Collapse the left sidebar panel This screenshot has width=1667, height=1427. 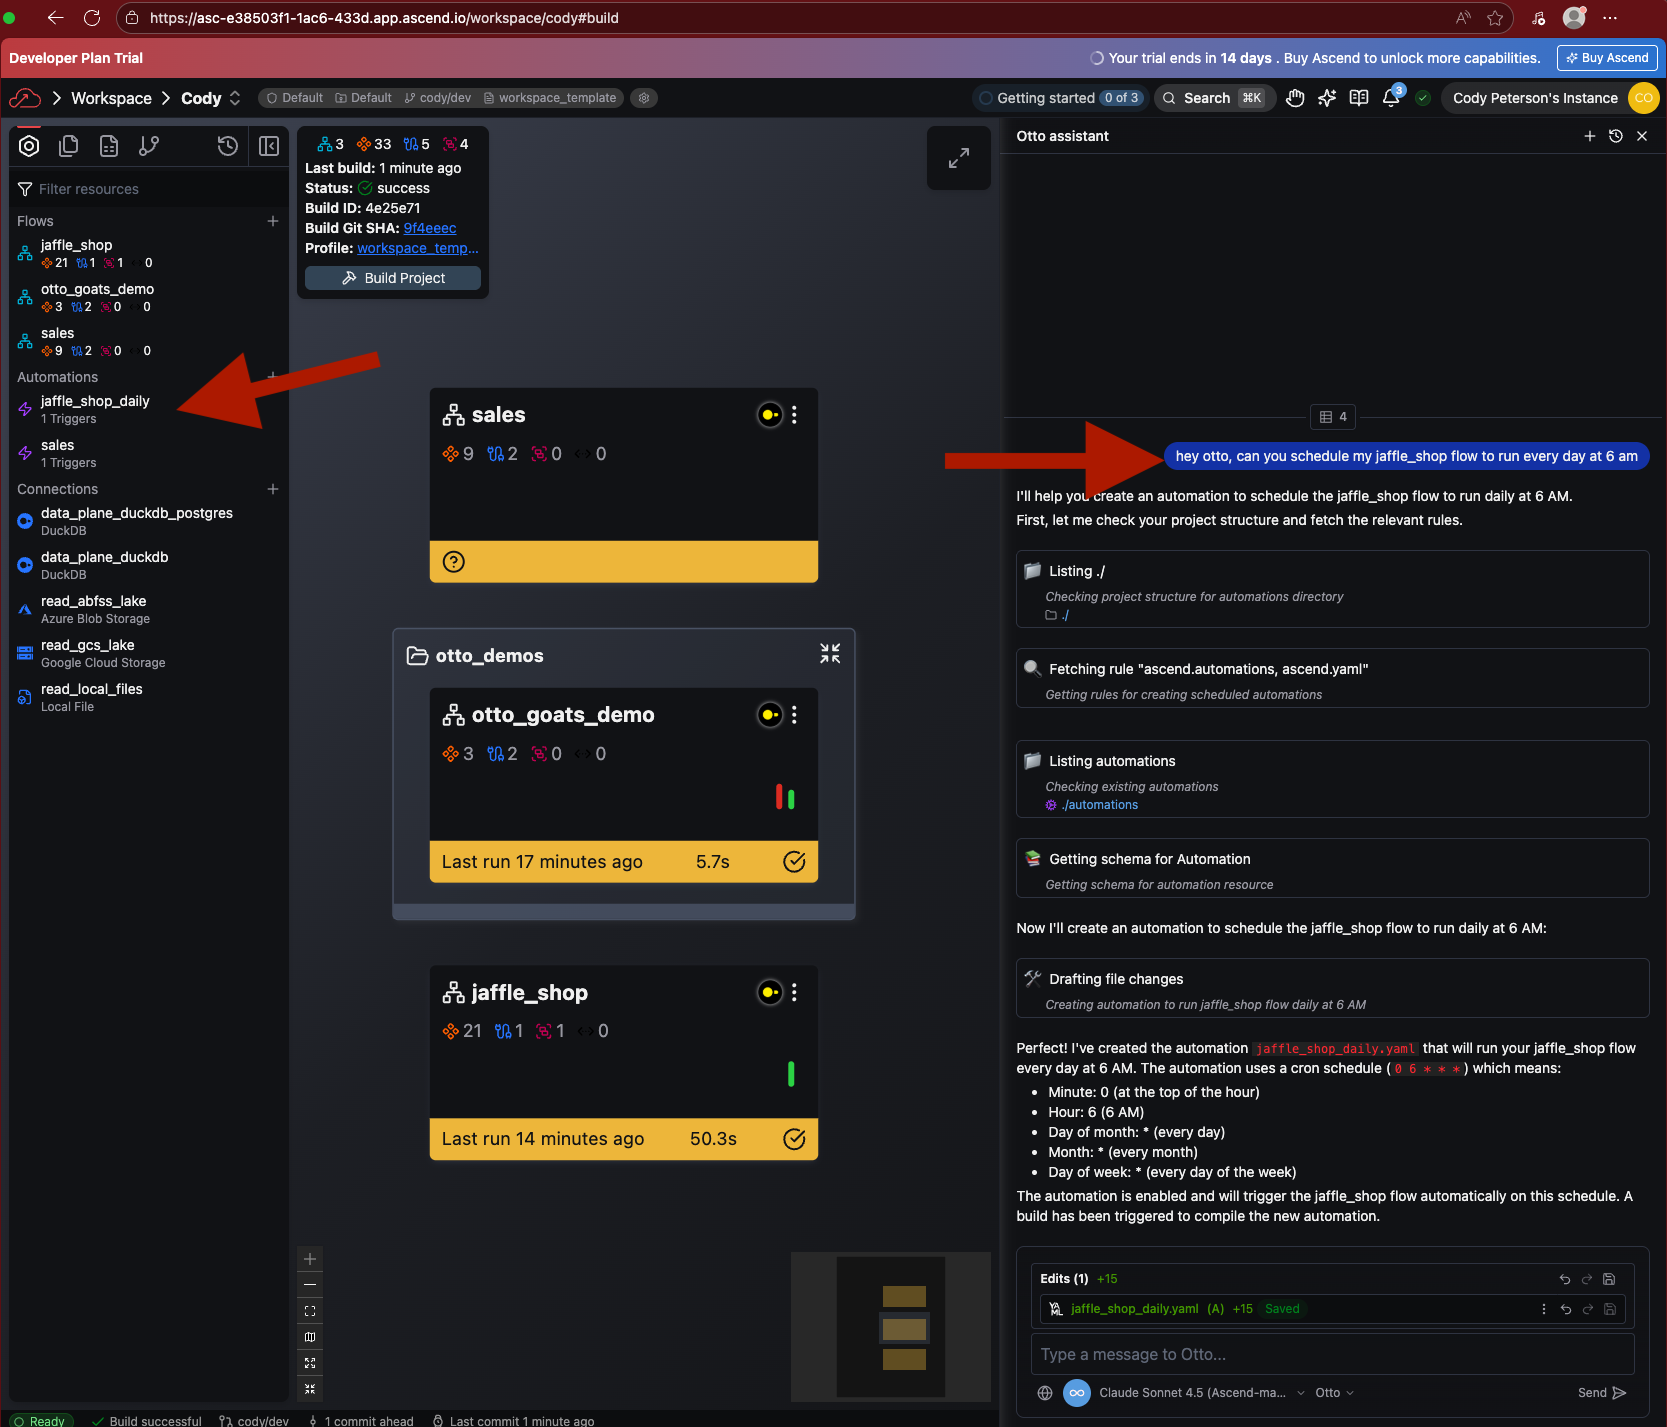tap(269, 146)
